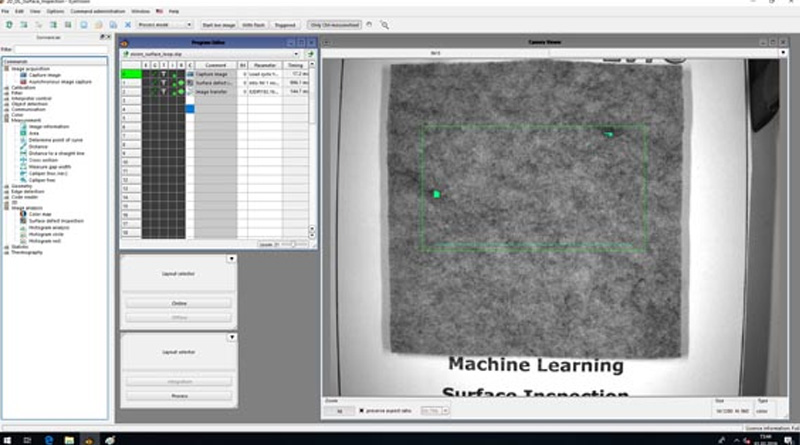Viewport: 800px width, 445px height.
Task: Toggle the preserve aspect ratio checkbox
Action: tap(361, 410)
